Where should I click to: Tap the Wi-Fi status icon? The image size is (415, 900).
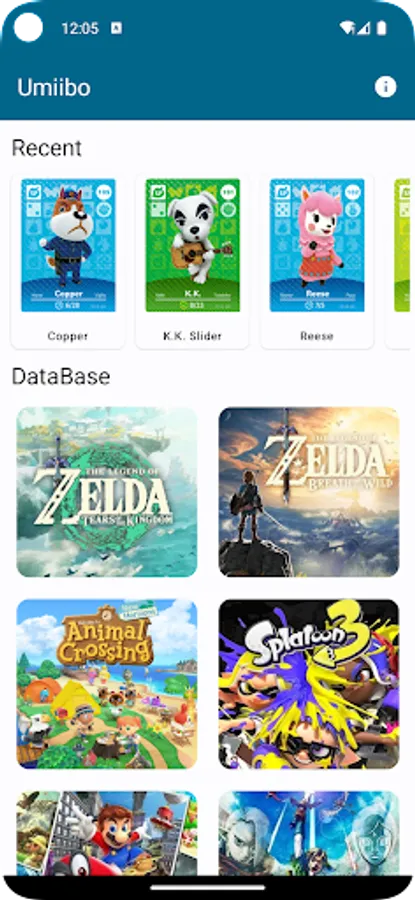click(347, 28)
